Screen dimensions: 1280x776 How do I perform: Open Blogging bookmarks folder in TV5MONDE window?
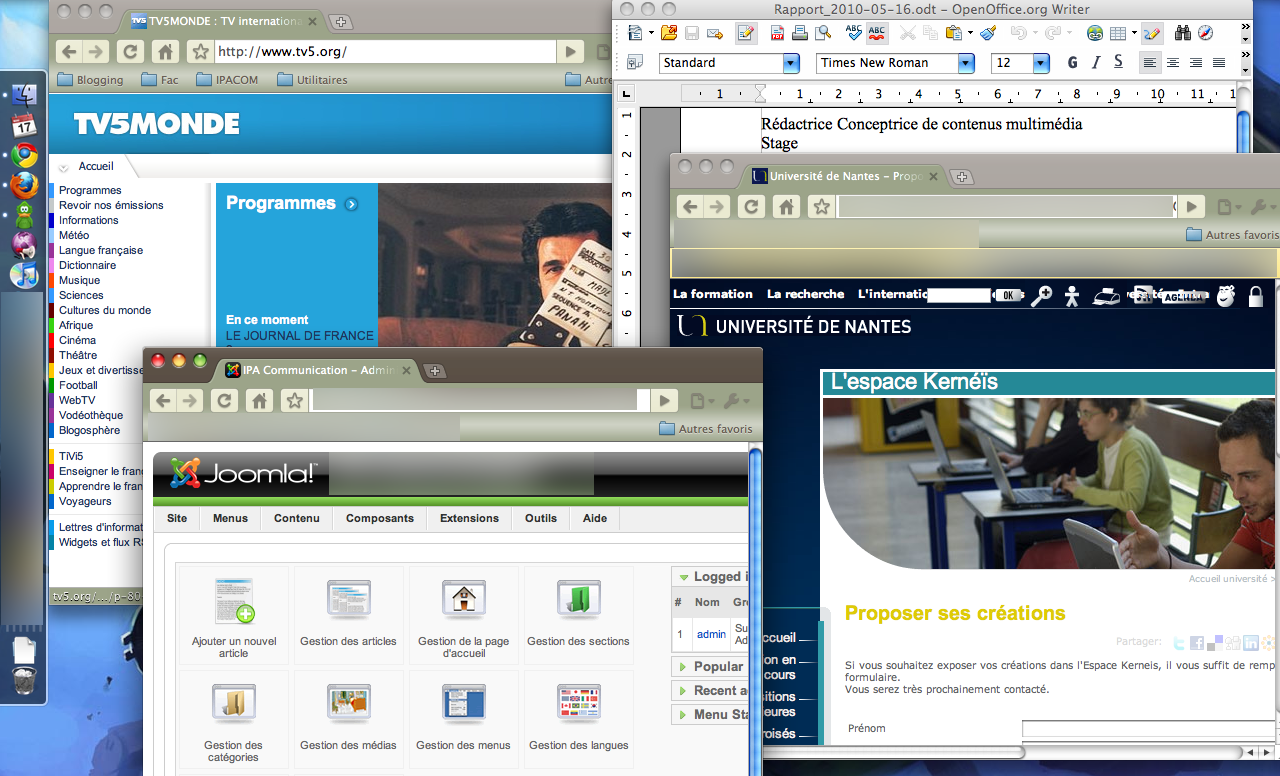tap(91, 80)
